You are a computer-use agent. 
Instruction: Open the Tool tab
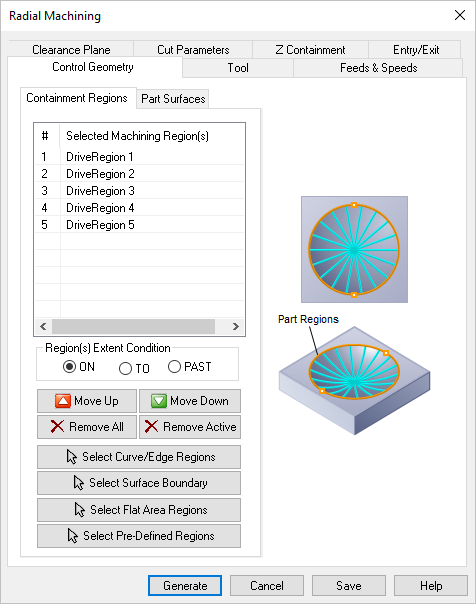coord(238,68)
